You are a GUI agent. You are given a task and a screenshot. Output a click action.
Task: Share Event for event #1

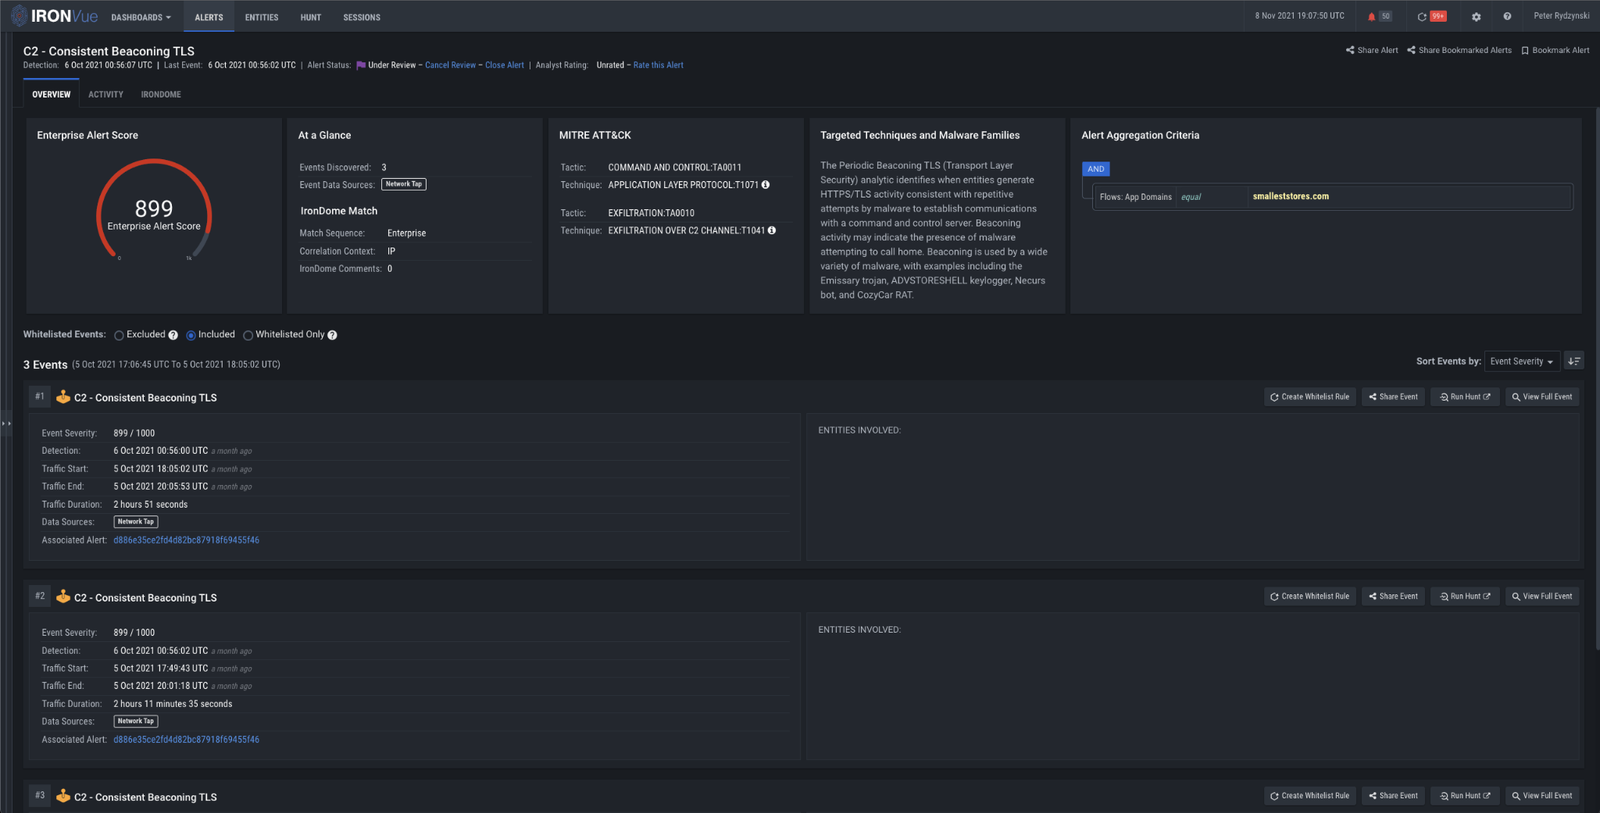(1393, 397)
